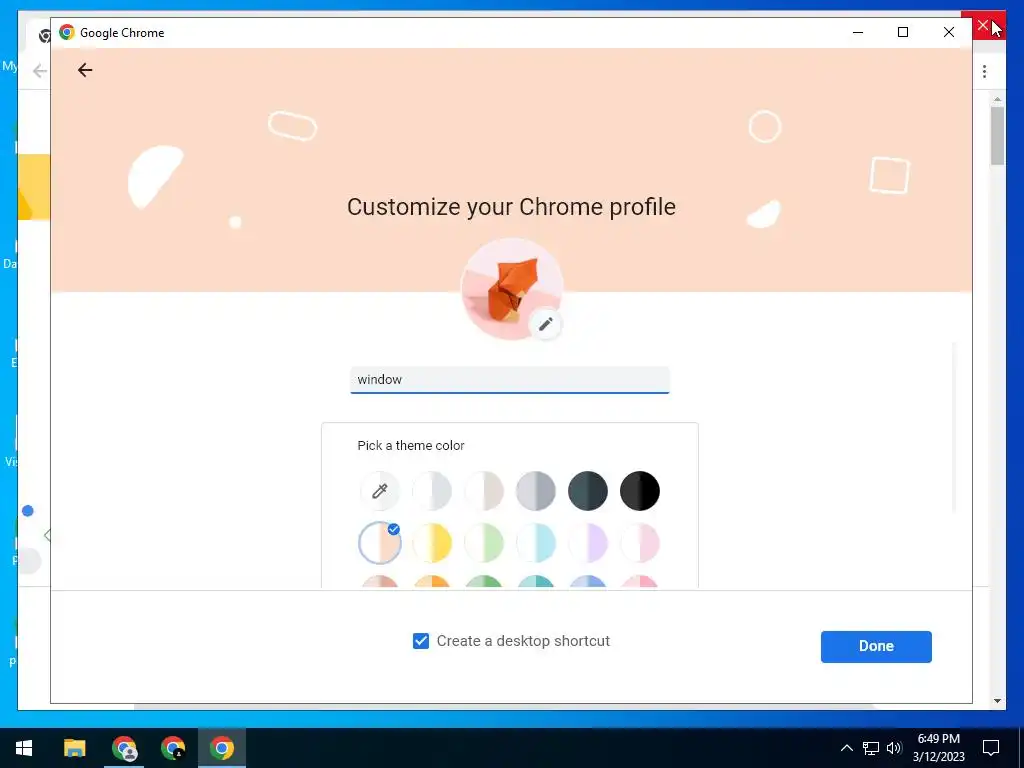The image size is (1024, 768).
Task: Open network status tray icon
Action: (871, 748)
